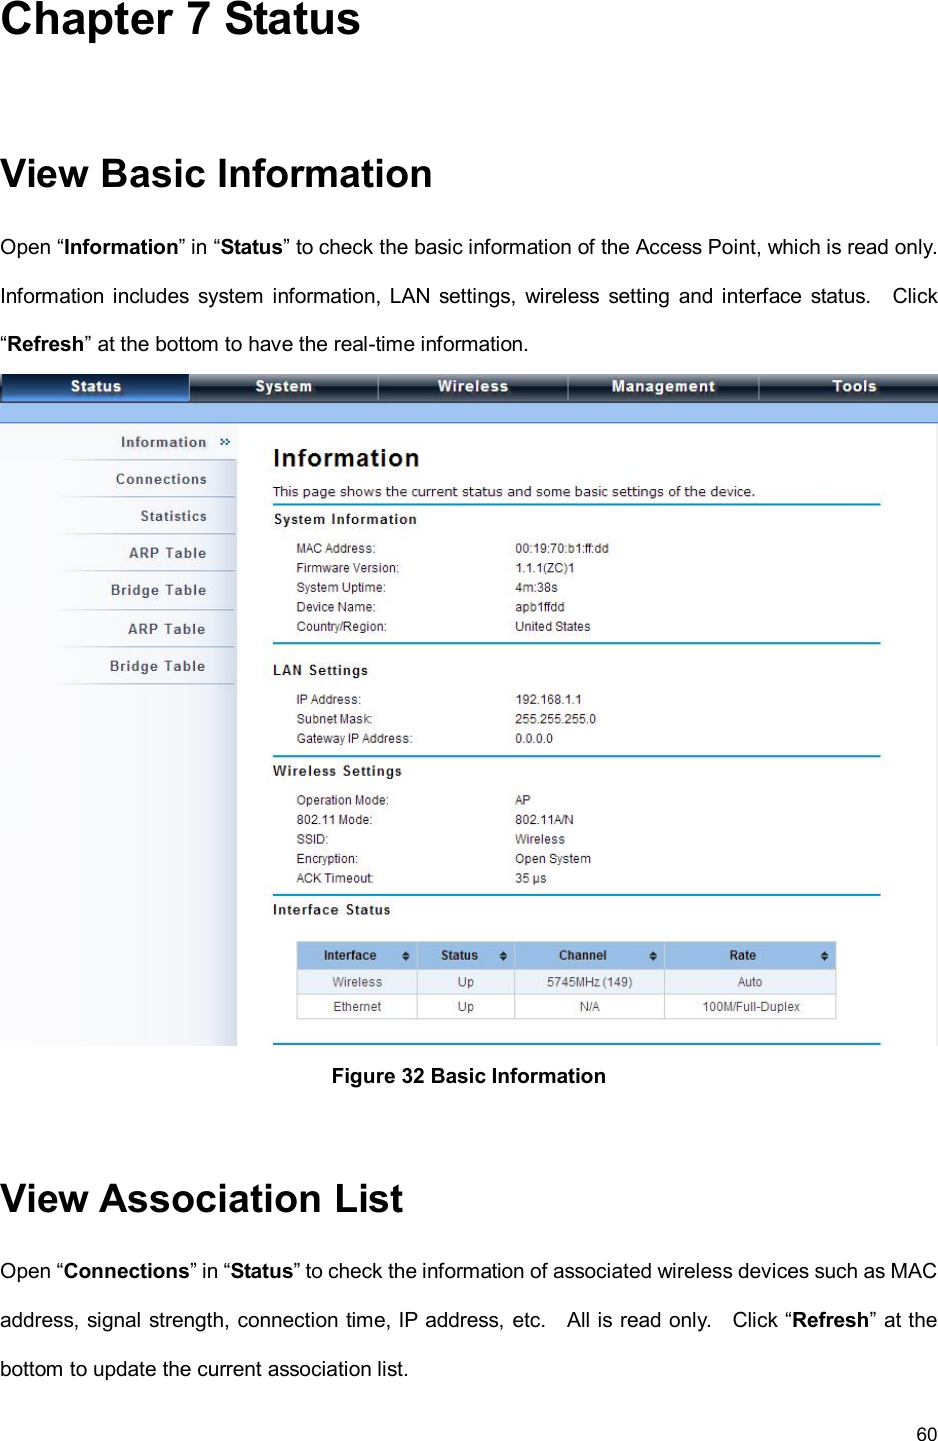Open the Status tab
The width and height of the screenshot is (938, 1441).
click(95, 387)
